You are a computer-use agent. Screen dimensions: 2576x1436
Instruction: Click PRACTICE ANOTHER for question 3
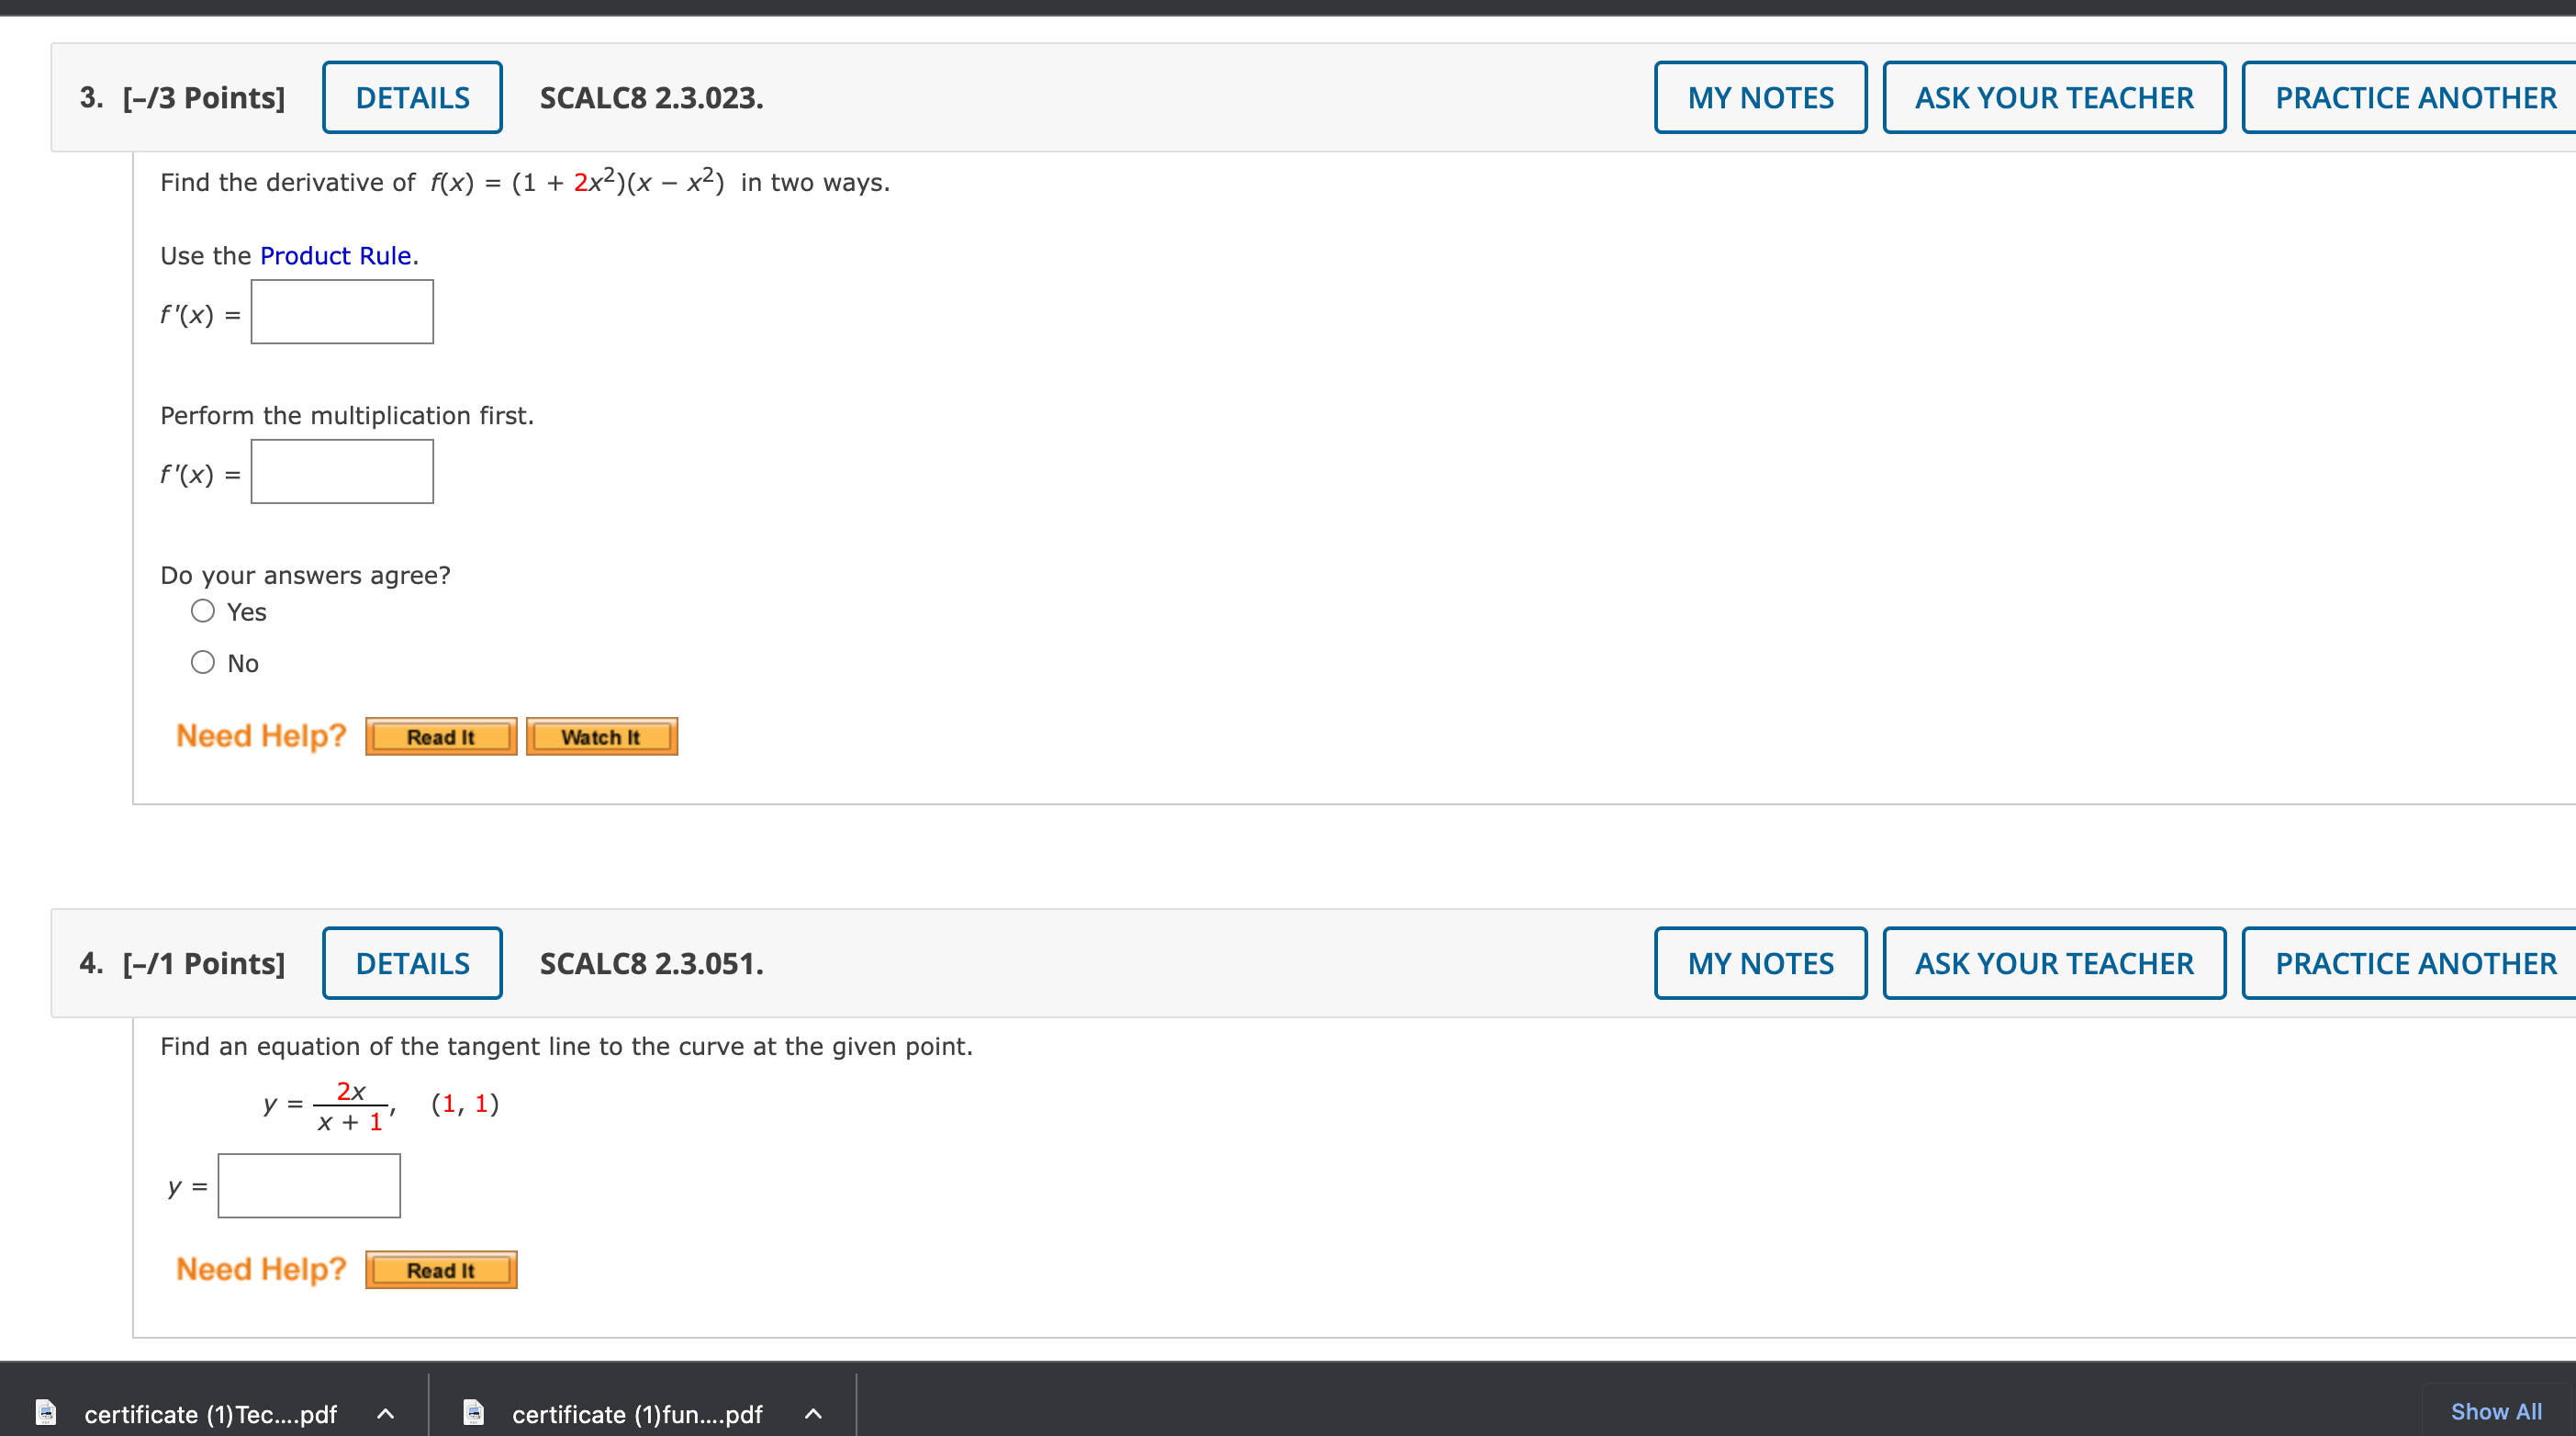pos(2413,97)
